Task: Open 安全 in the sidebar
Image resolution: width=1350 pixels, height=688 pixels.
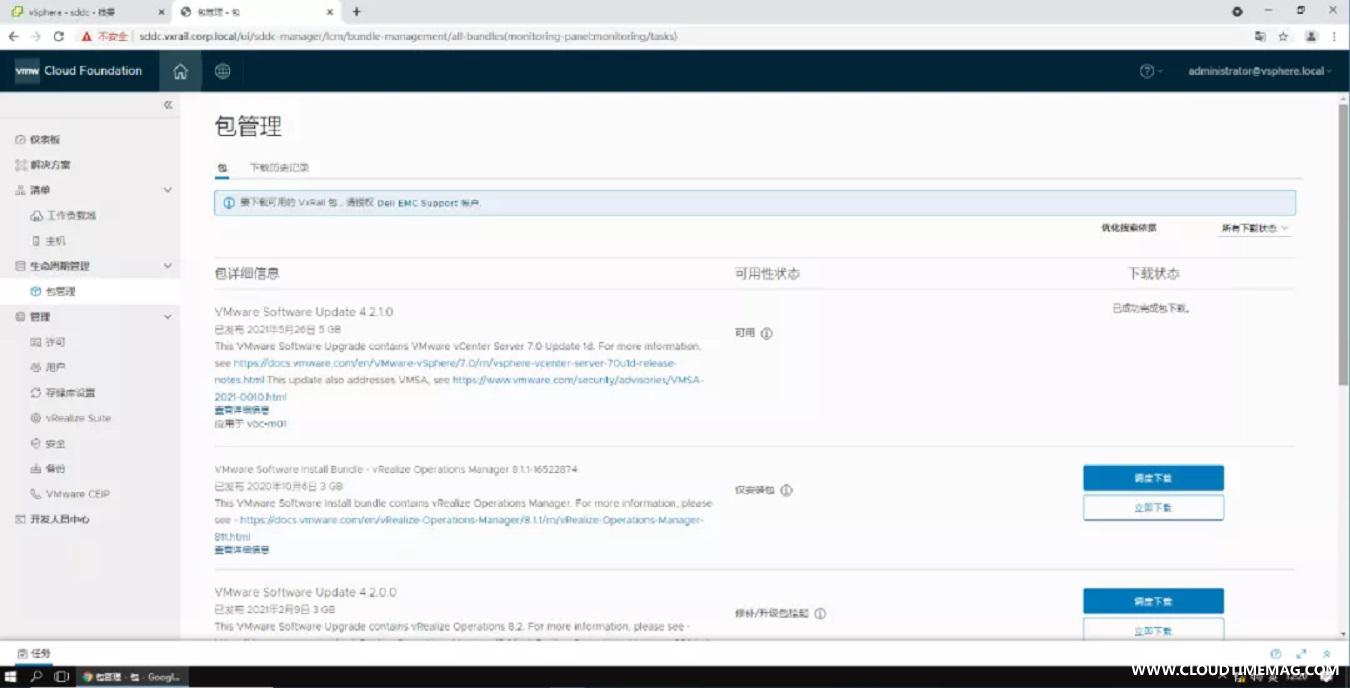Action: (x=55, y=444)
